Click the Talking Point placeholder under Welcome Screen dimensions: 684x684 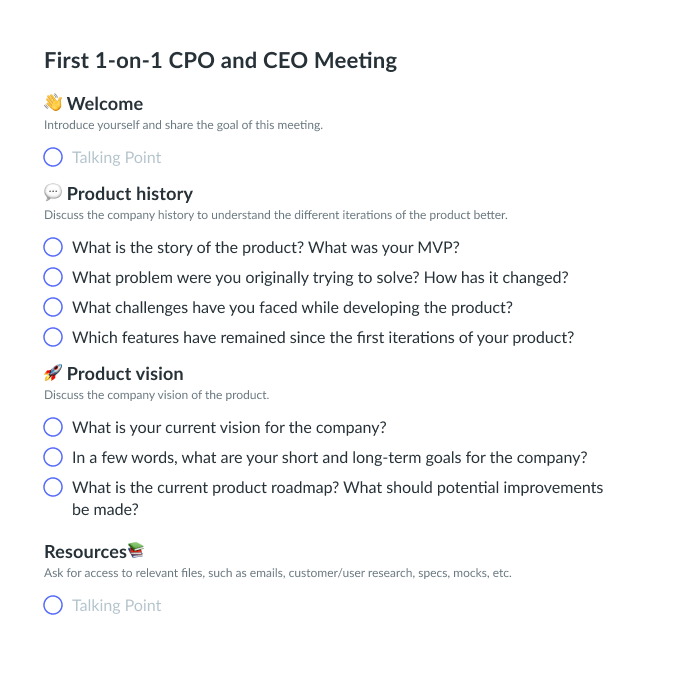coord(116,157)
